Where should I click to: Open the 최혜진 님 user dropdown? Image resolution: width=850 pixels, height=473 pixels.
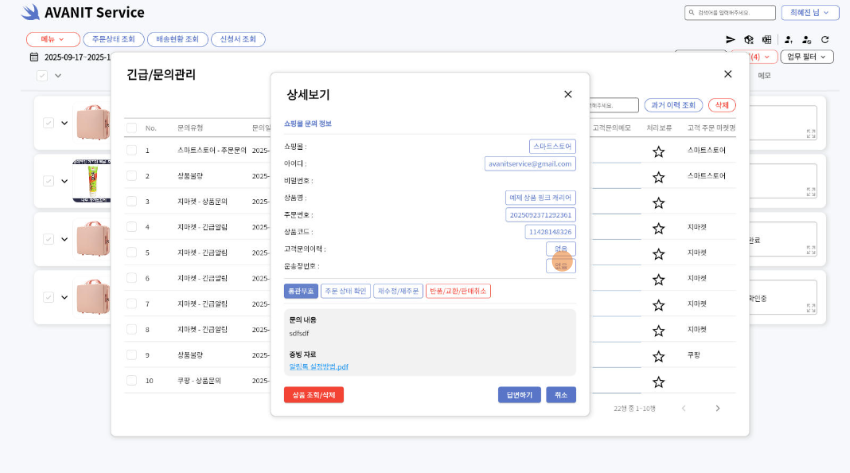click(808, 13)
